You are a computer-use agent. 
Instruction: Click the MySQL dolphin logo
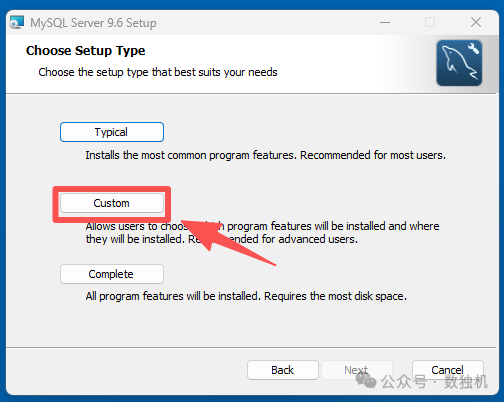coord(459,63)
